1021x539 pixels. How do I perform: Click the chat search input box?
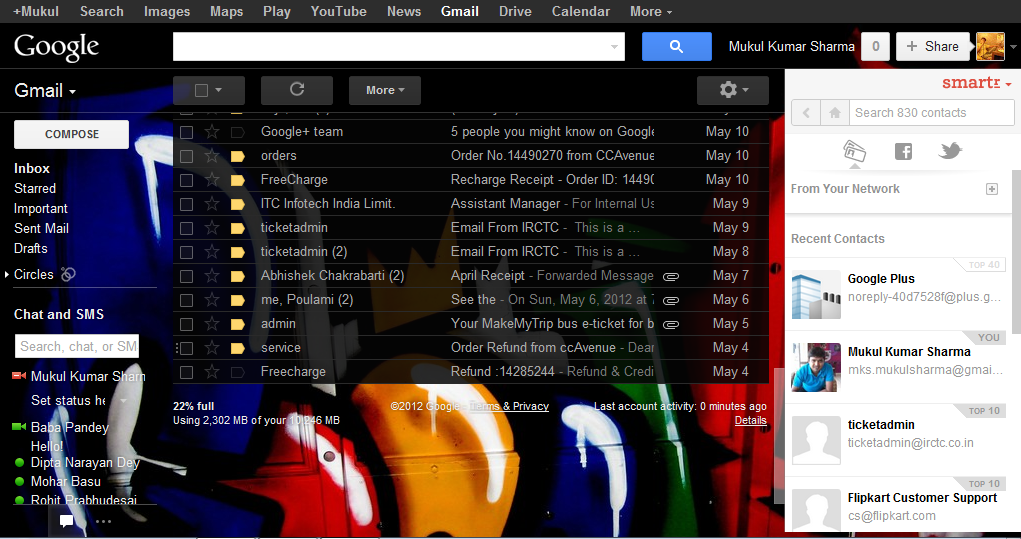tap(77, 346)
